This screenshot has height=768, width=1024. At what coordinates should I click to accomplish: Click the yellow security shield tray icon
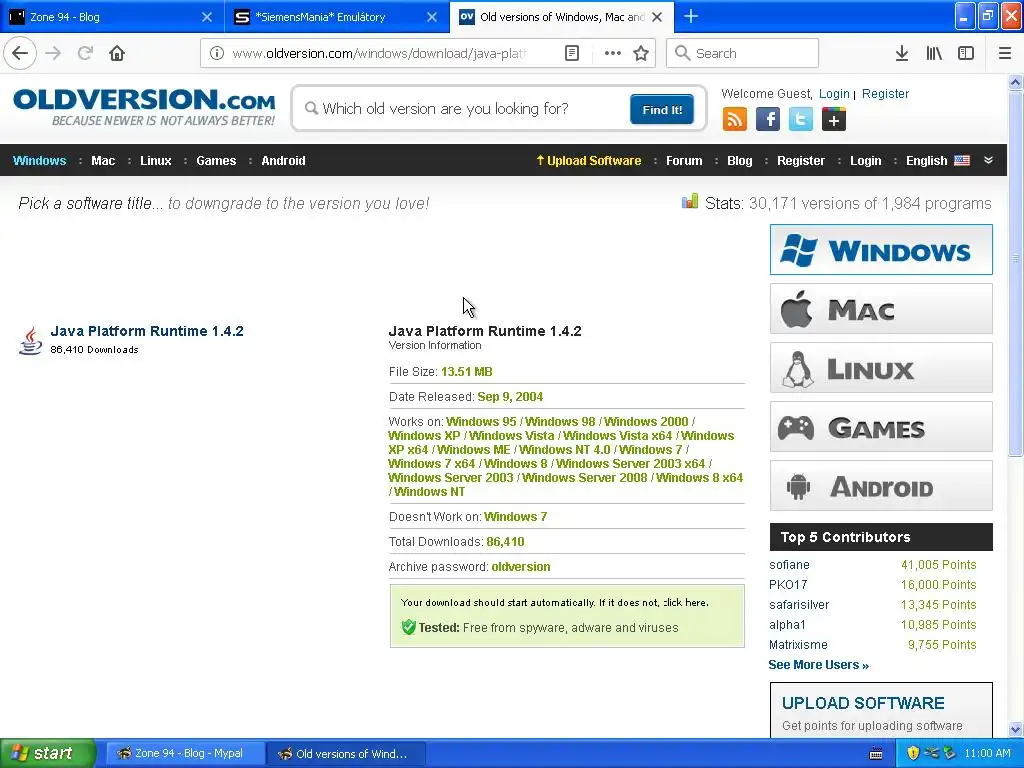tap(913, 753)
